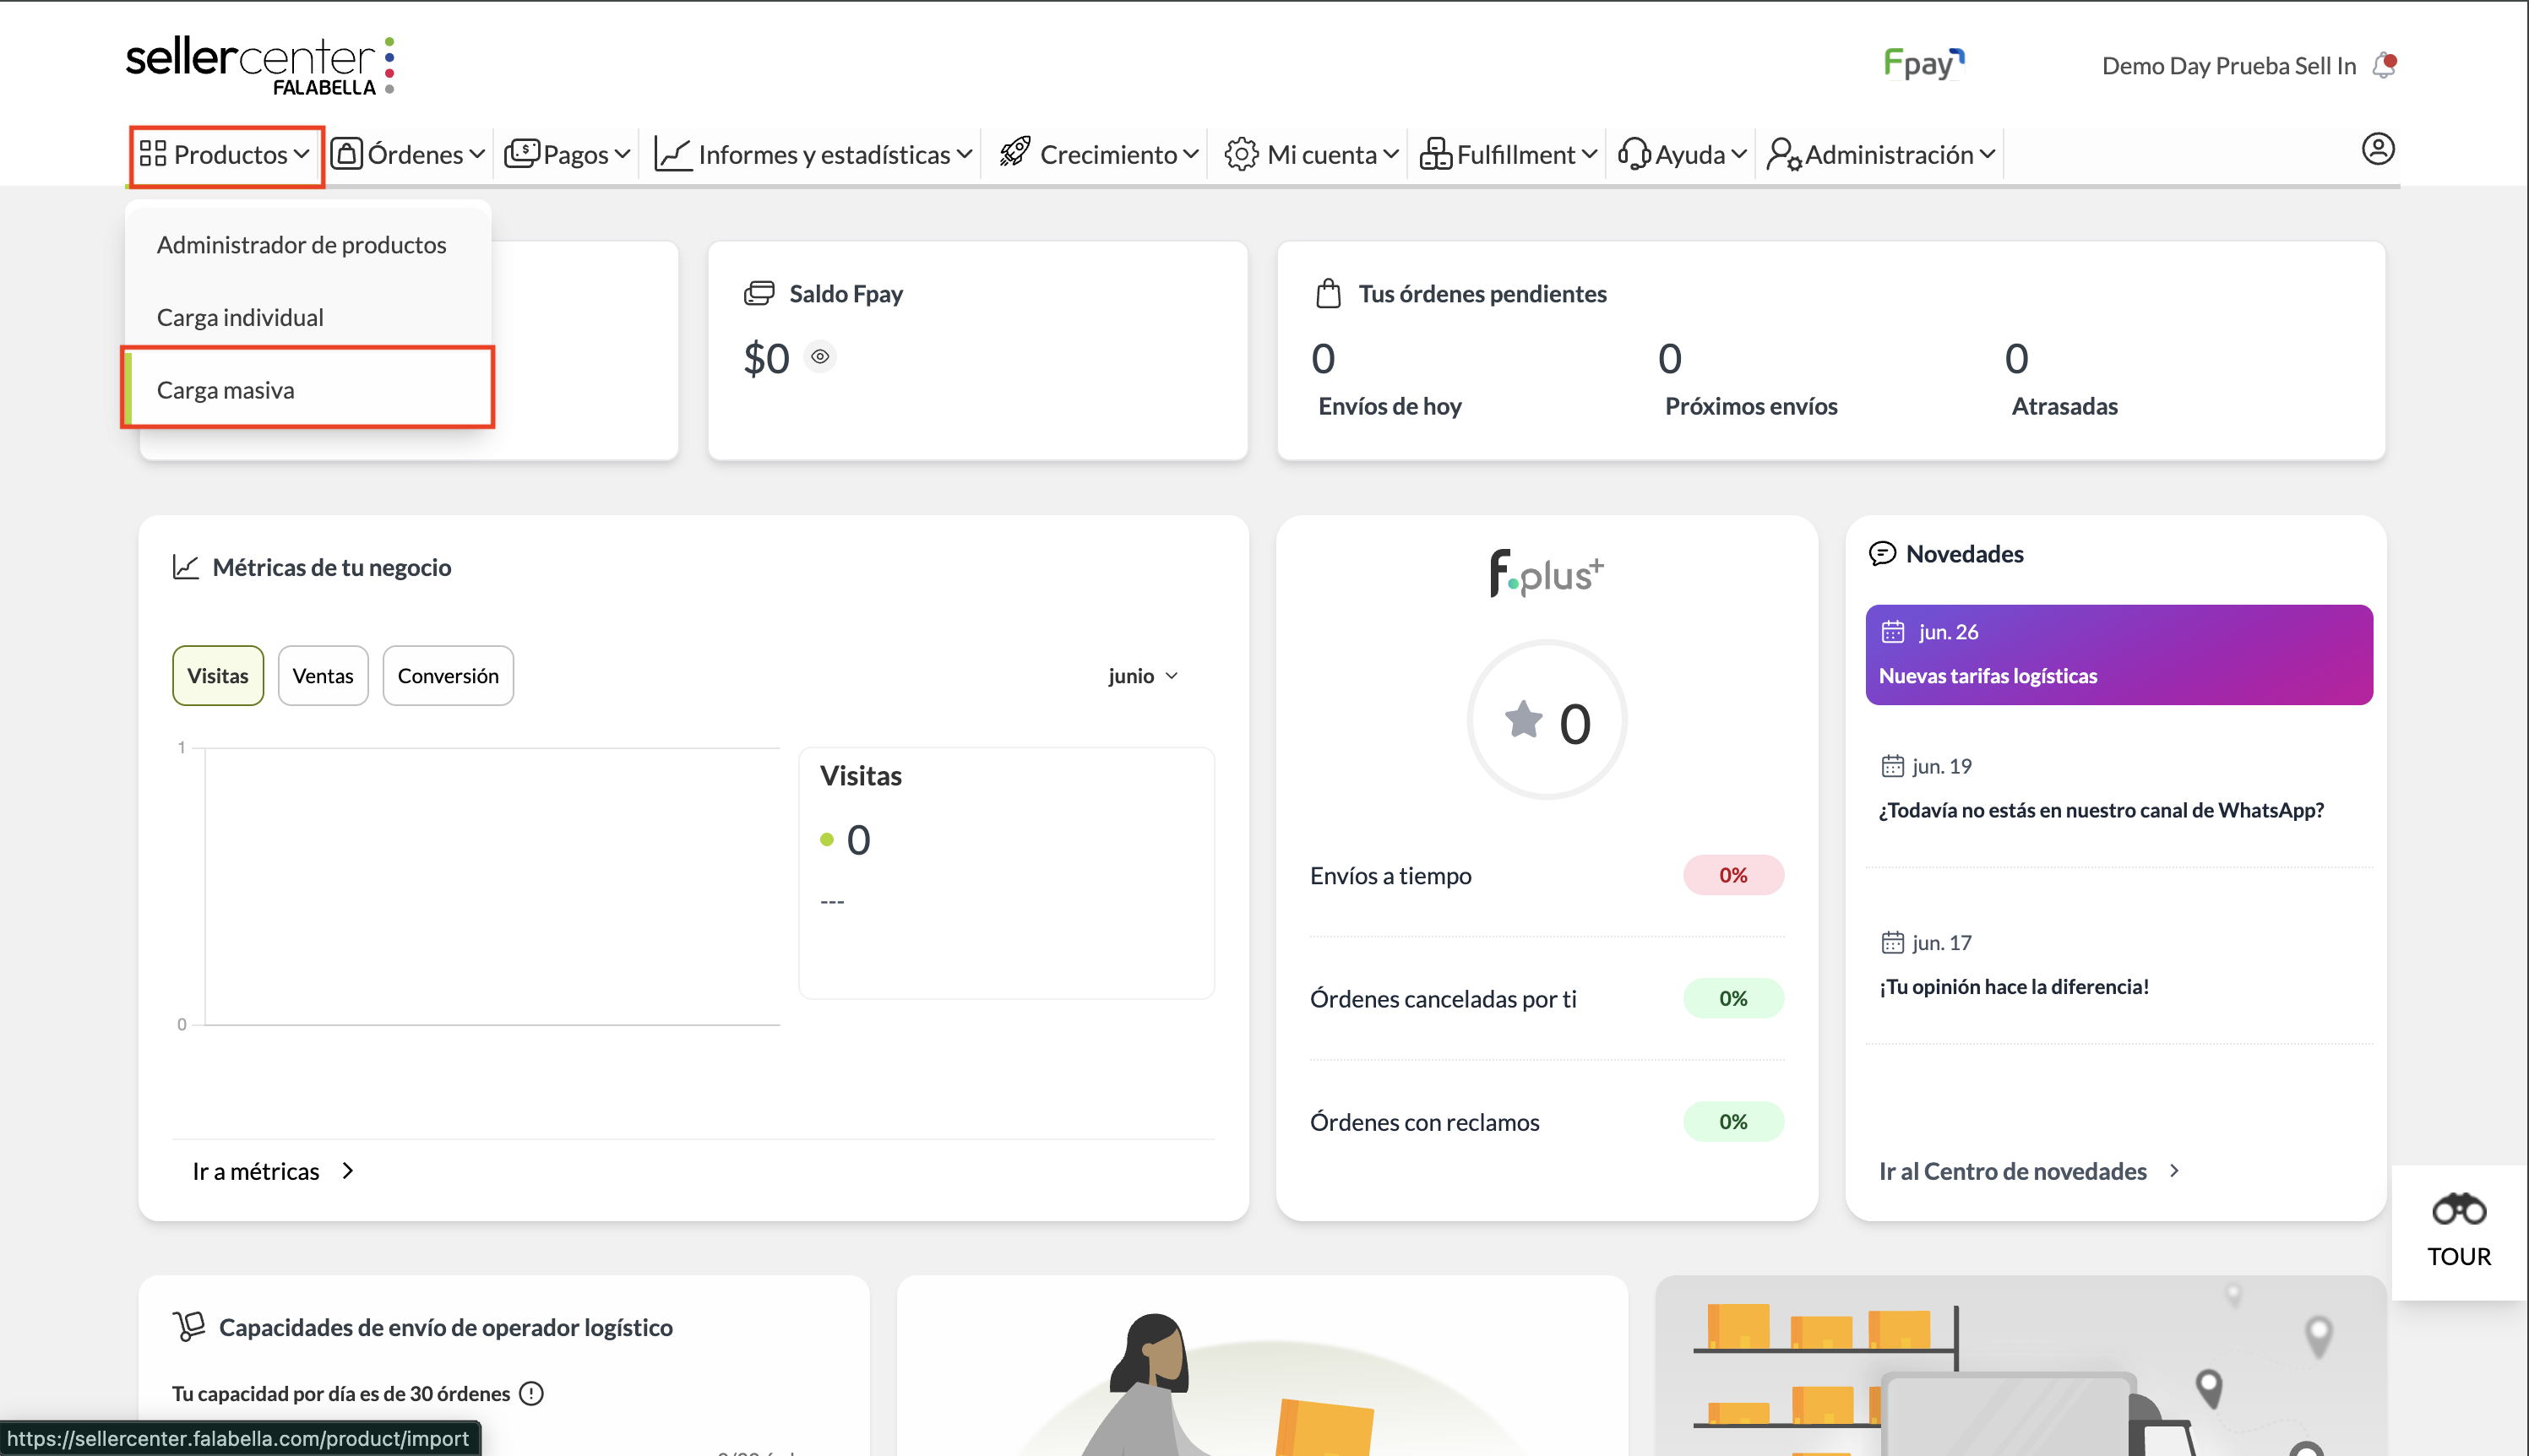Expand the Pagos menu chevron
This screenshot has height=1456, width=2529.
622,154
